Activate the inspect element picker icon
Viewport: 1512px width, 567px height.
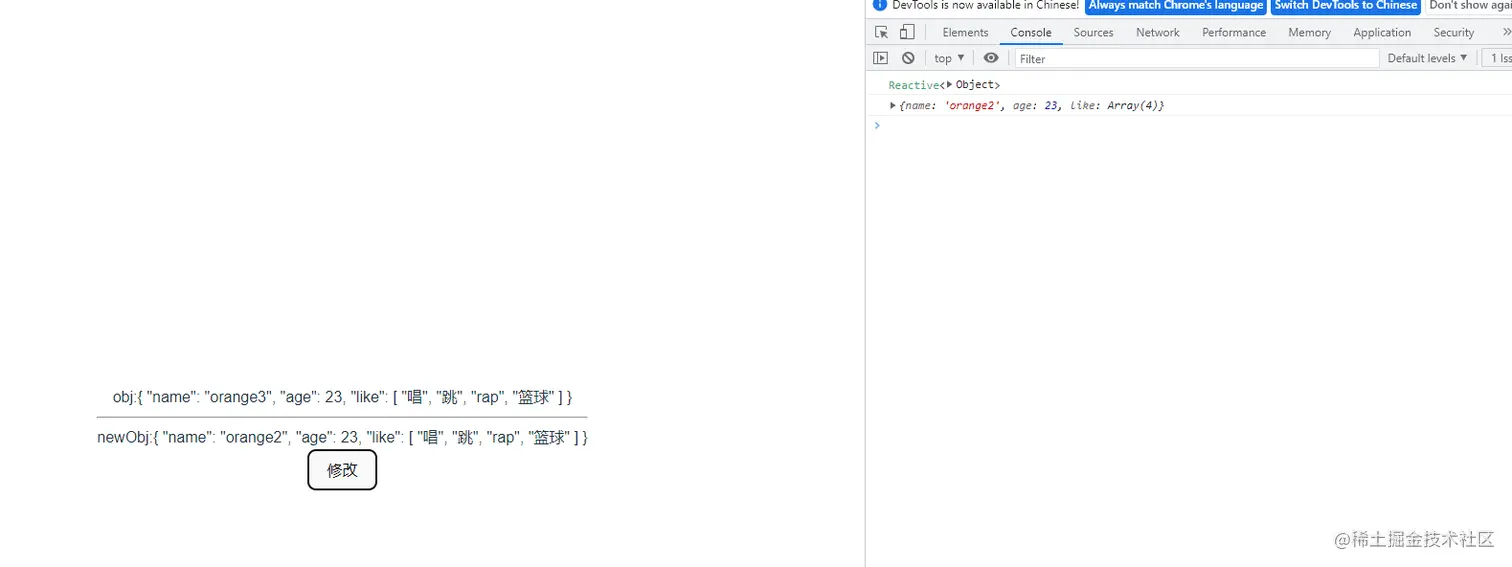(x=881, y=32)
